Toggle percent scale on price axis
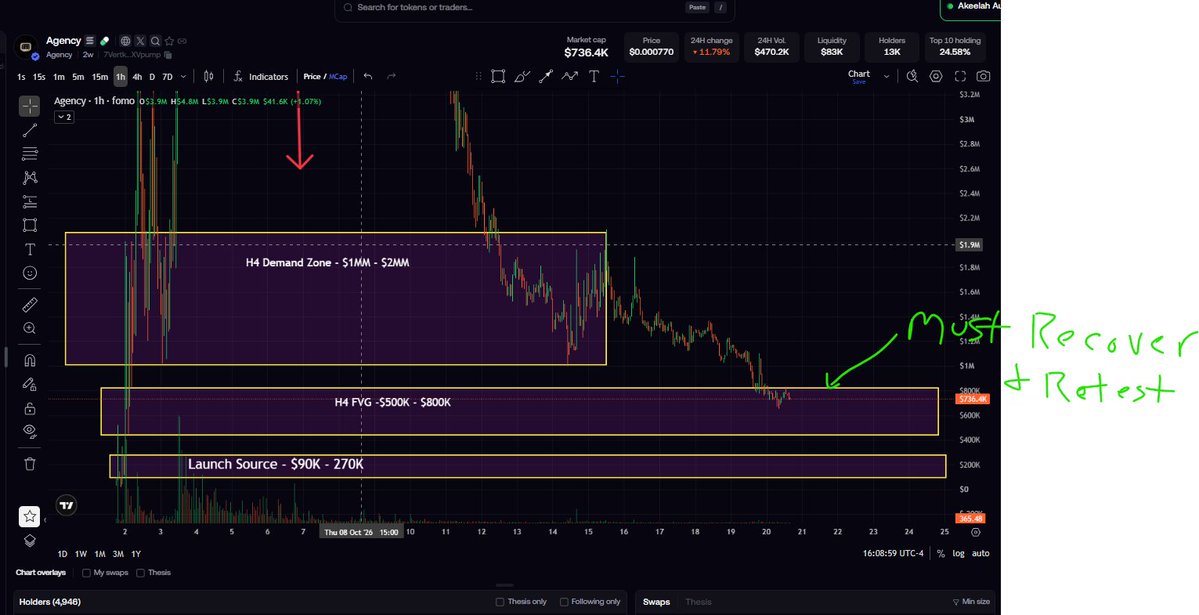 tap(941, 554)
